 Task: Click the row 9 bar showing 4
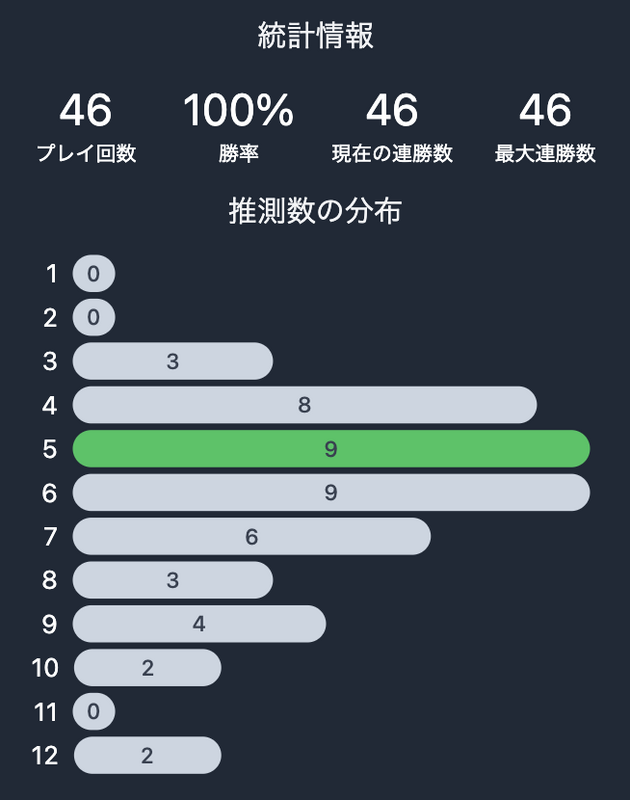tap(199, 623)
